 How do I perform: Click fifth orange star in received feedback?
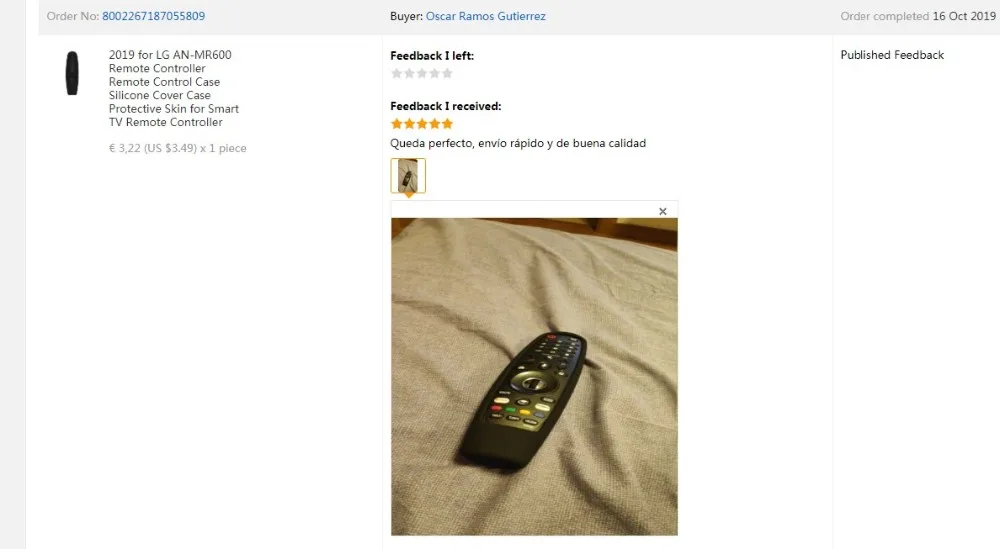447,124
